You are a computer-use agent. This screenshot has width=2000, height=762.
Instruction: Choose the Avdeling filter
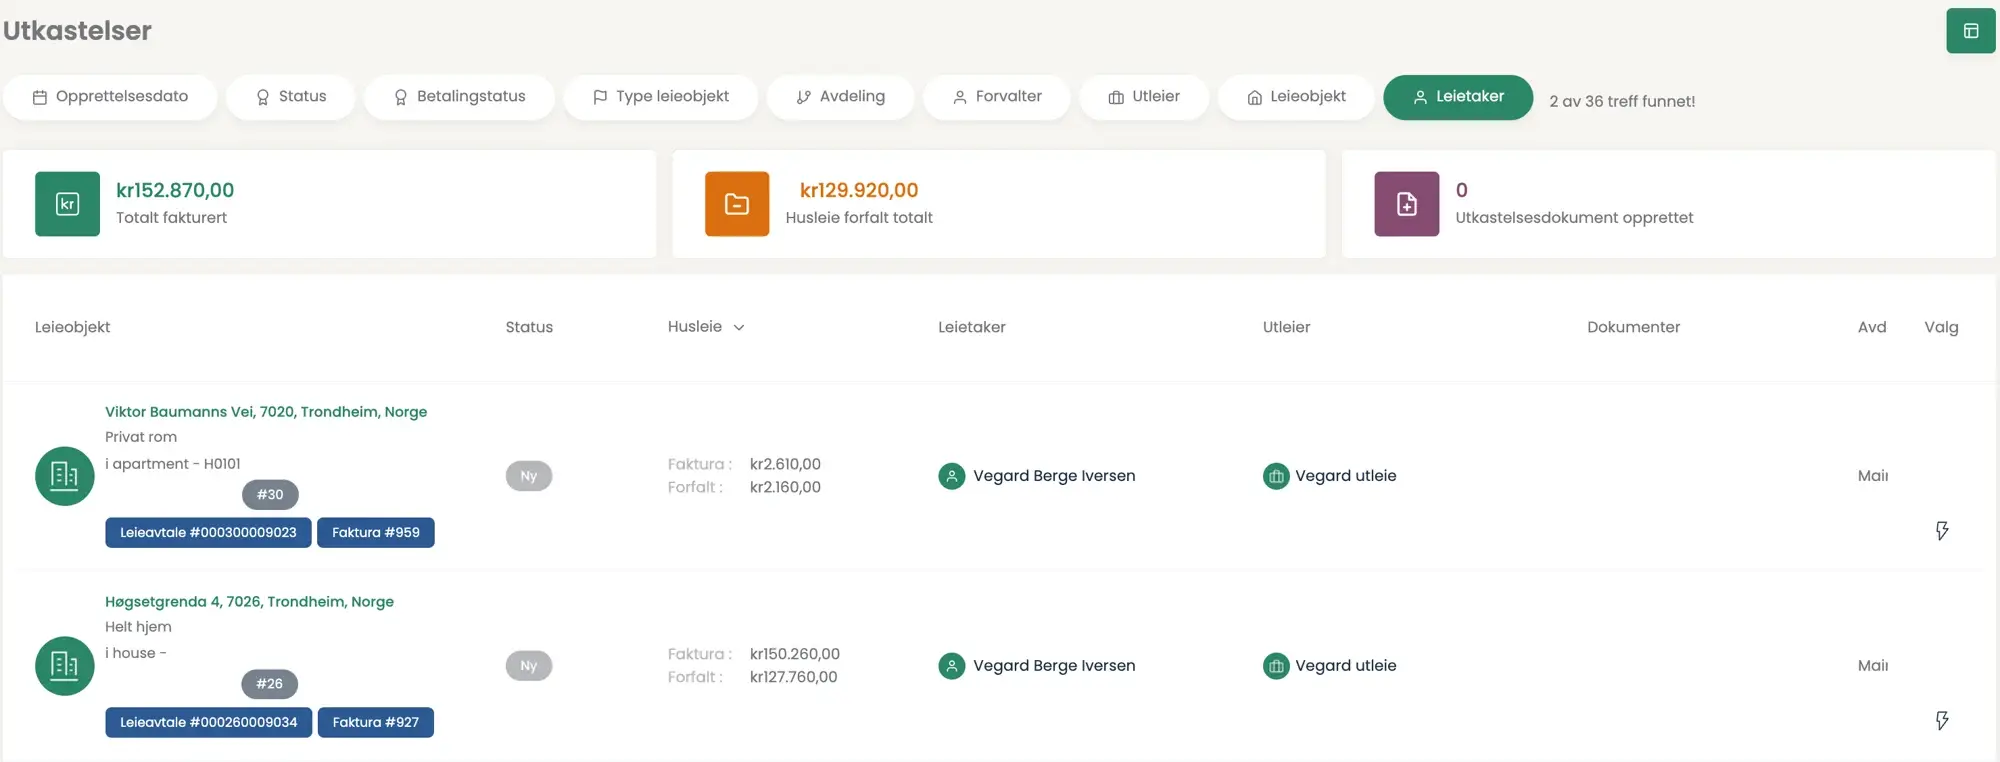(x=840, y=97)
